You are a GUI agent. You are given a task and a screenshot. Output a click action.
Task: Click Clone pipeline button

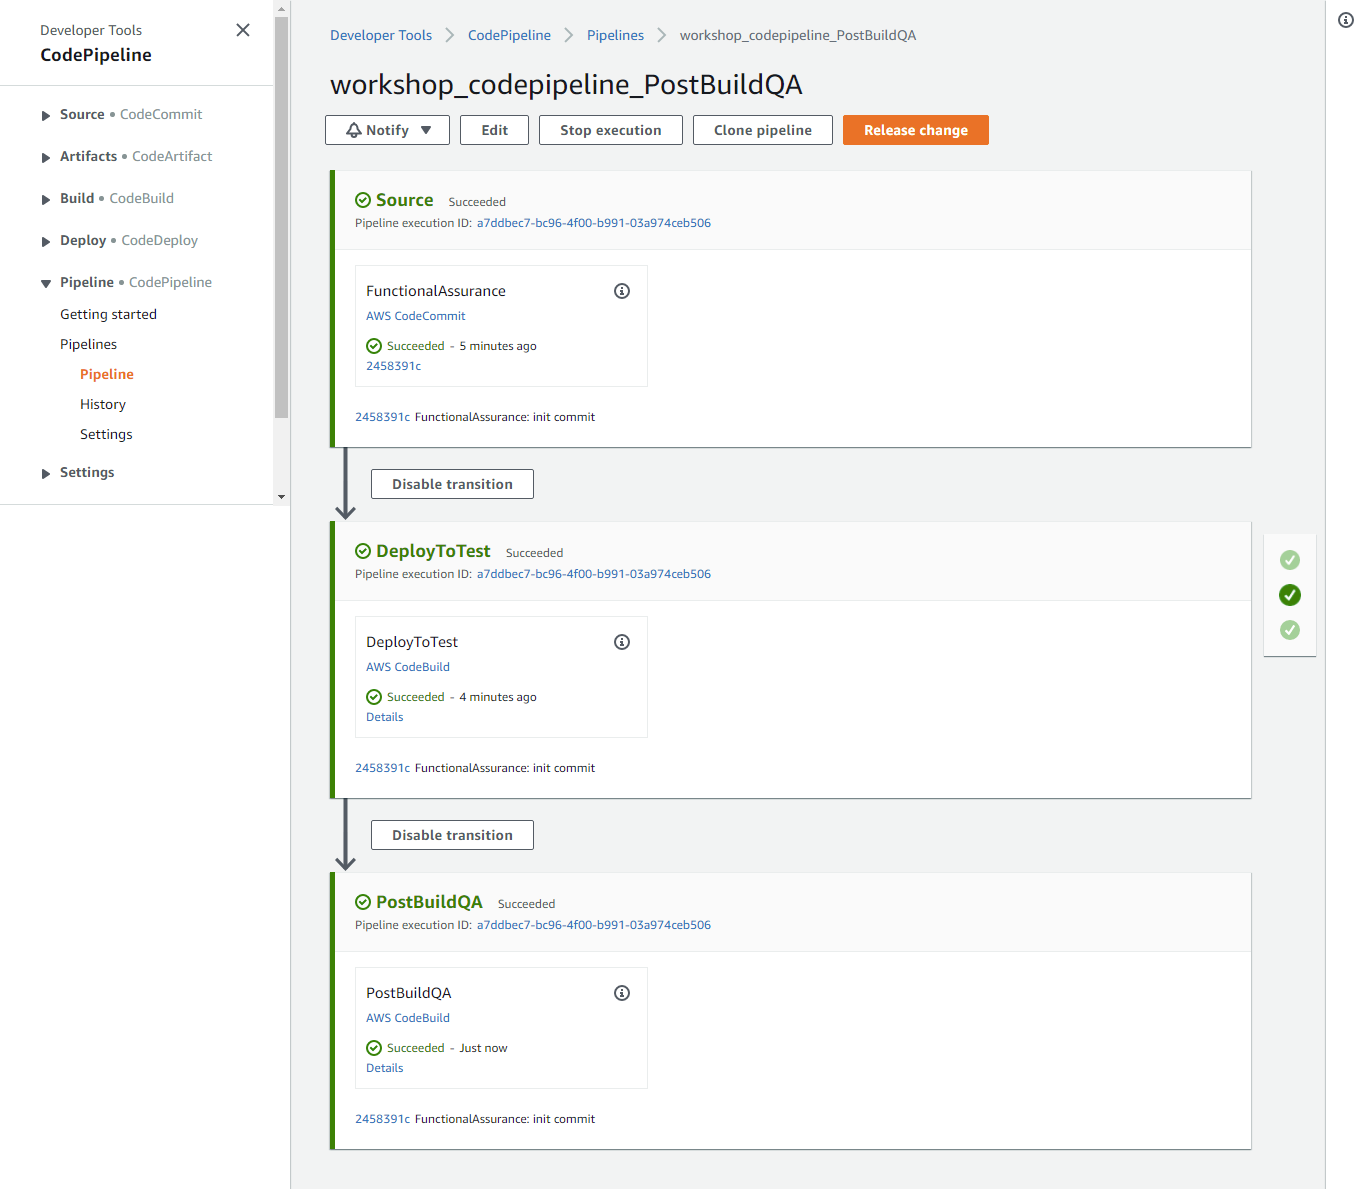(x=763, y=130)
